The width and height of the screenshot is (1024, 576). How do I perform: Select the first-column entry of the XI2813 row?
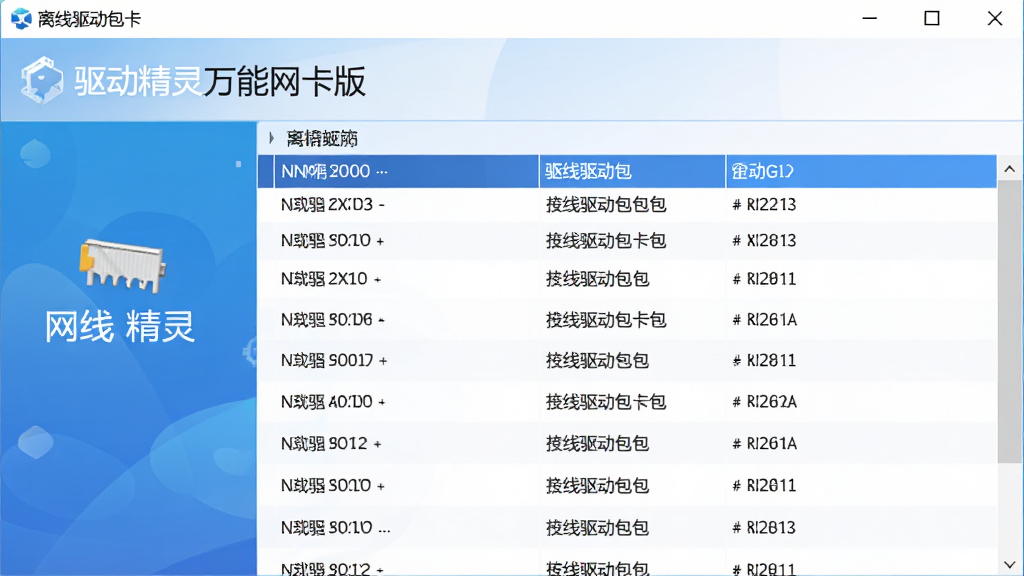(x=332, y=240)
